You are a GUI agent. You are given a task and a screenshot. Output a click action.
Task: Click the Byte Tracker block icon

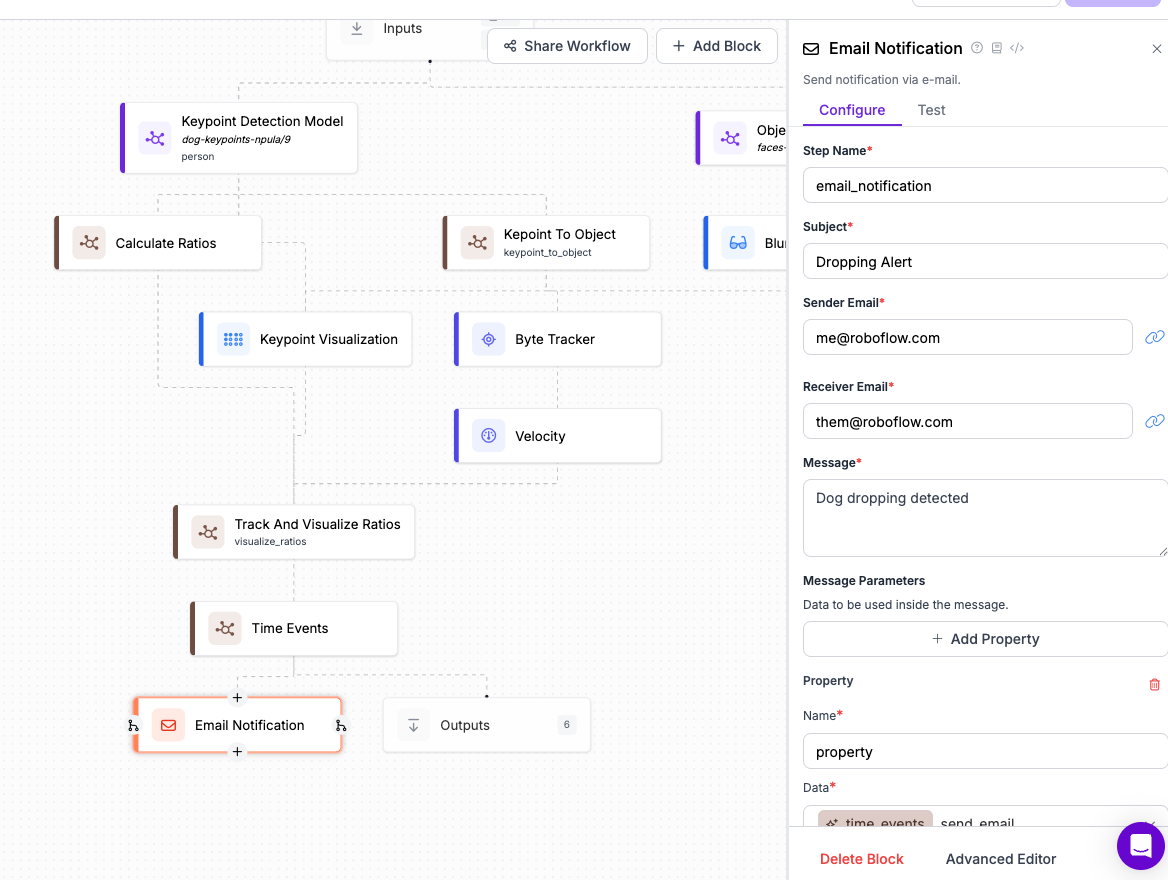pos(489,339)
